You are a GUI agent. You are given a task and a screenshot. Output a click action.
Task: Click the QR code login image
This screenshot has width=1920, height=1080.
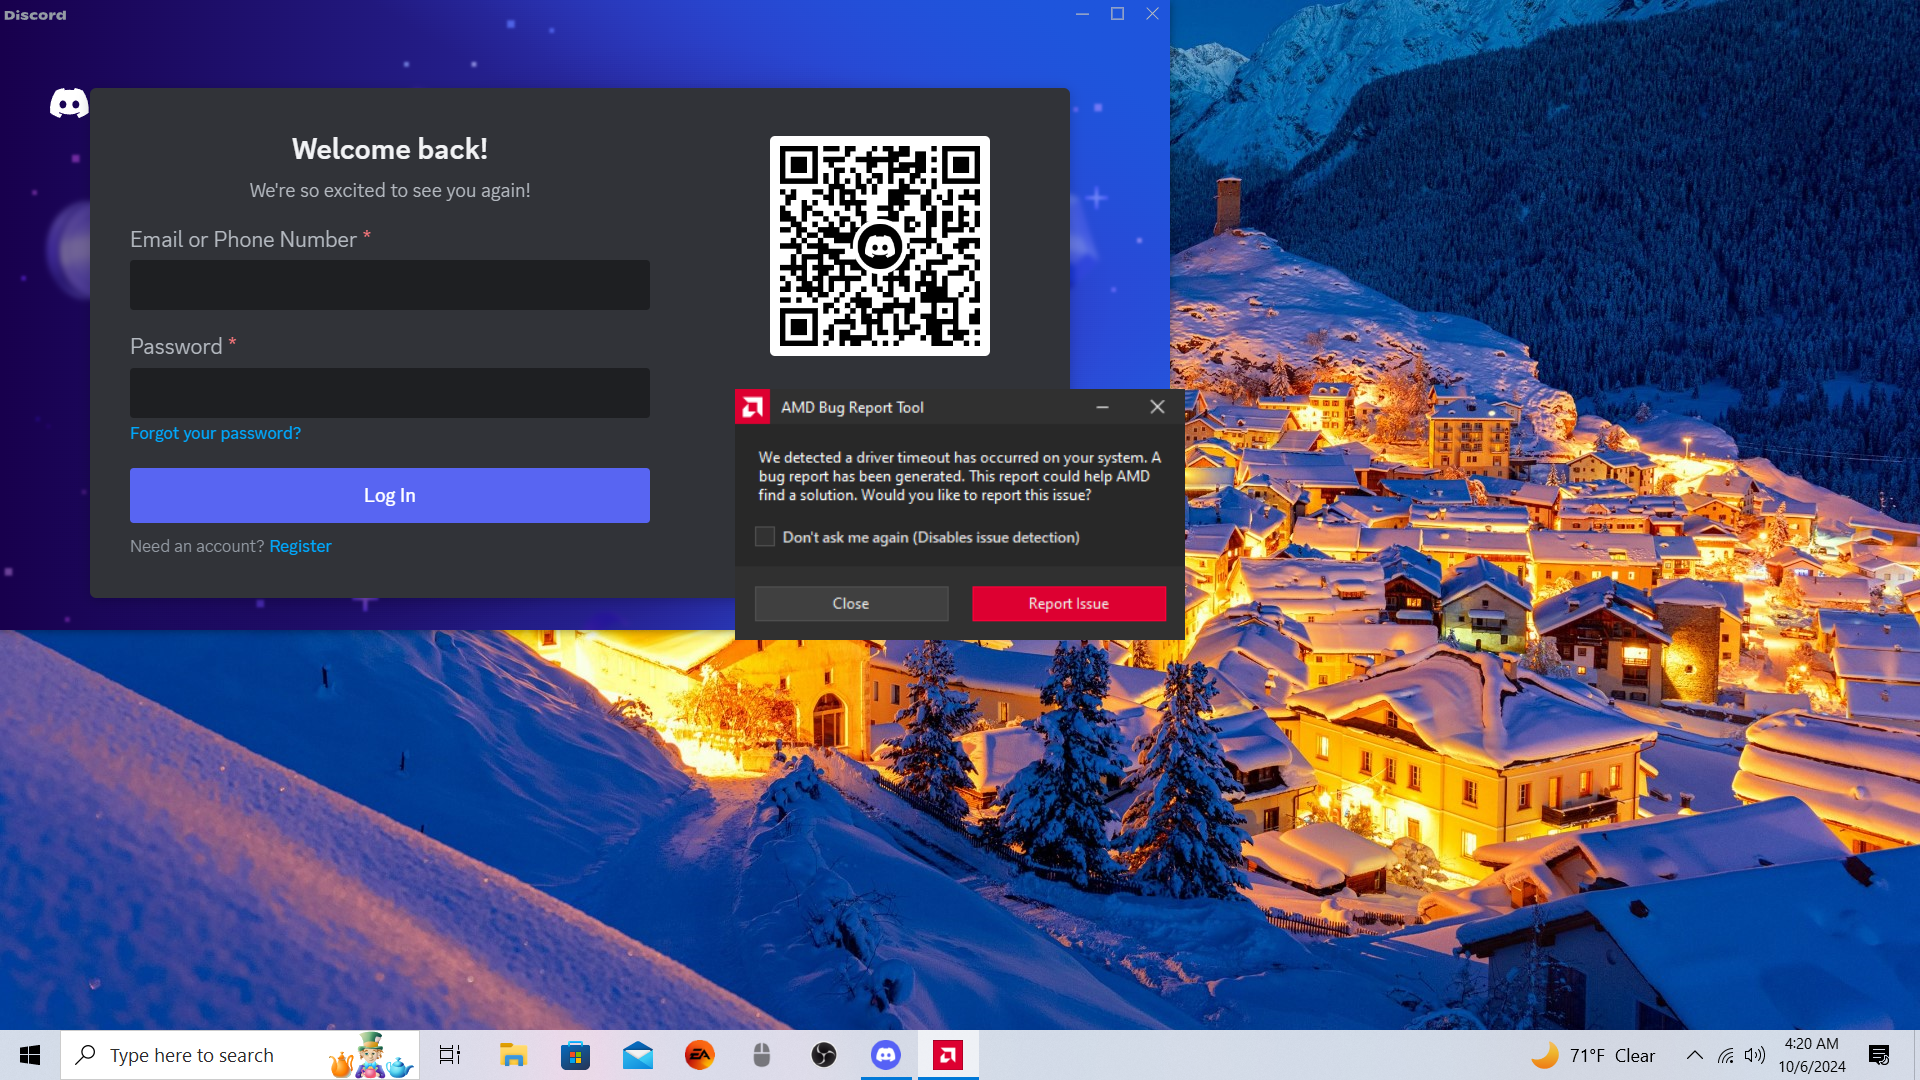click(879, 246)
